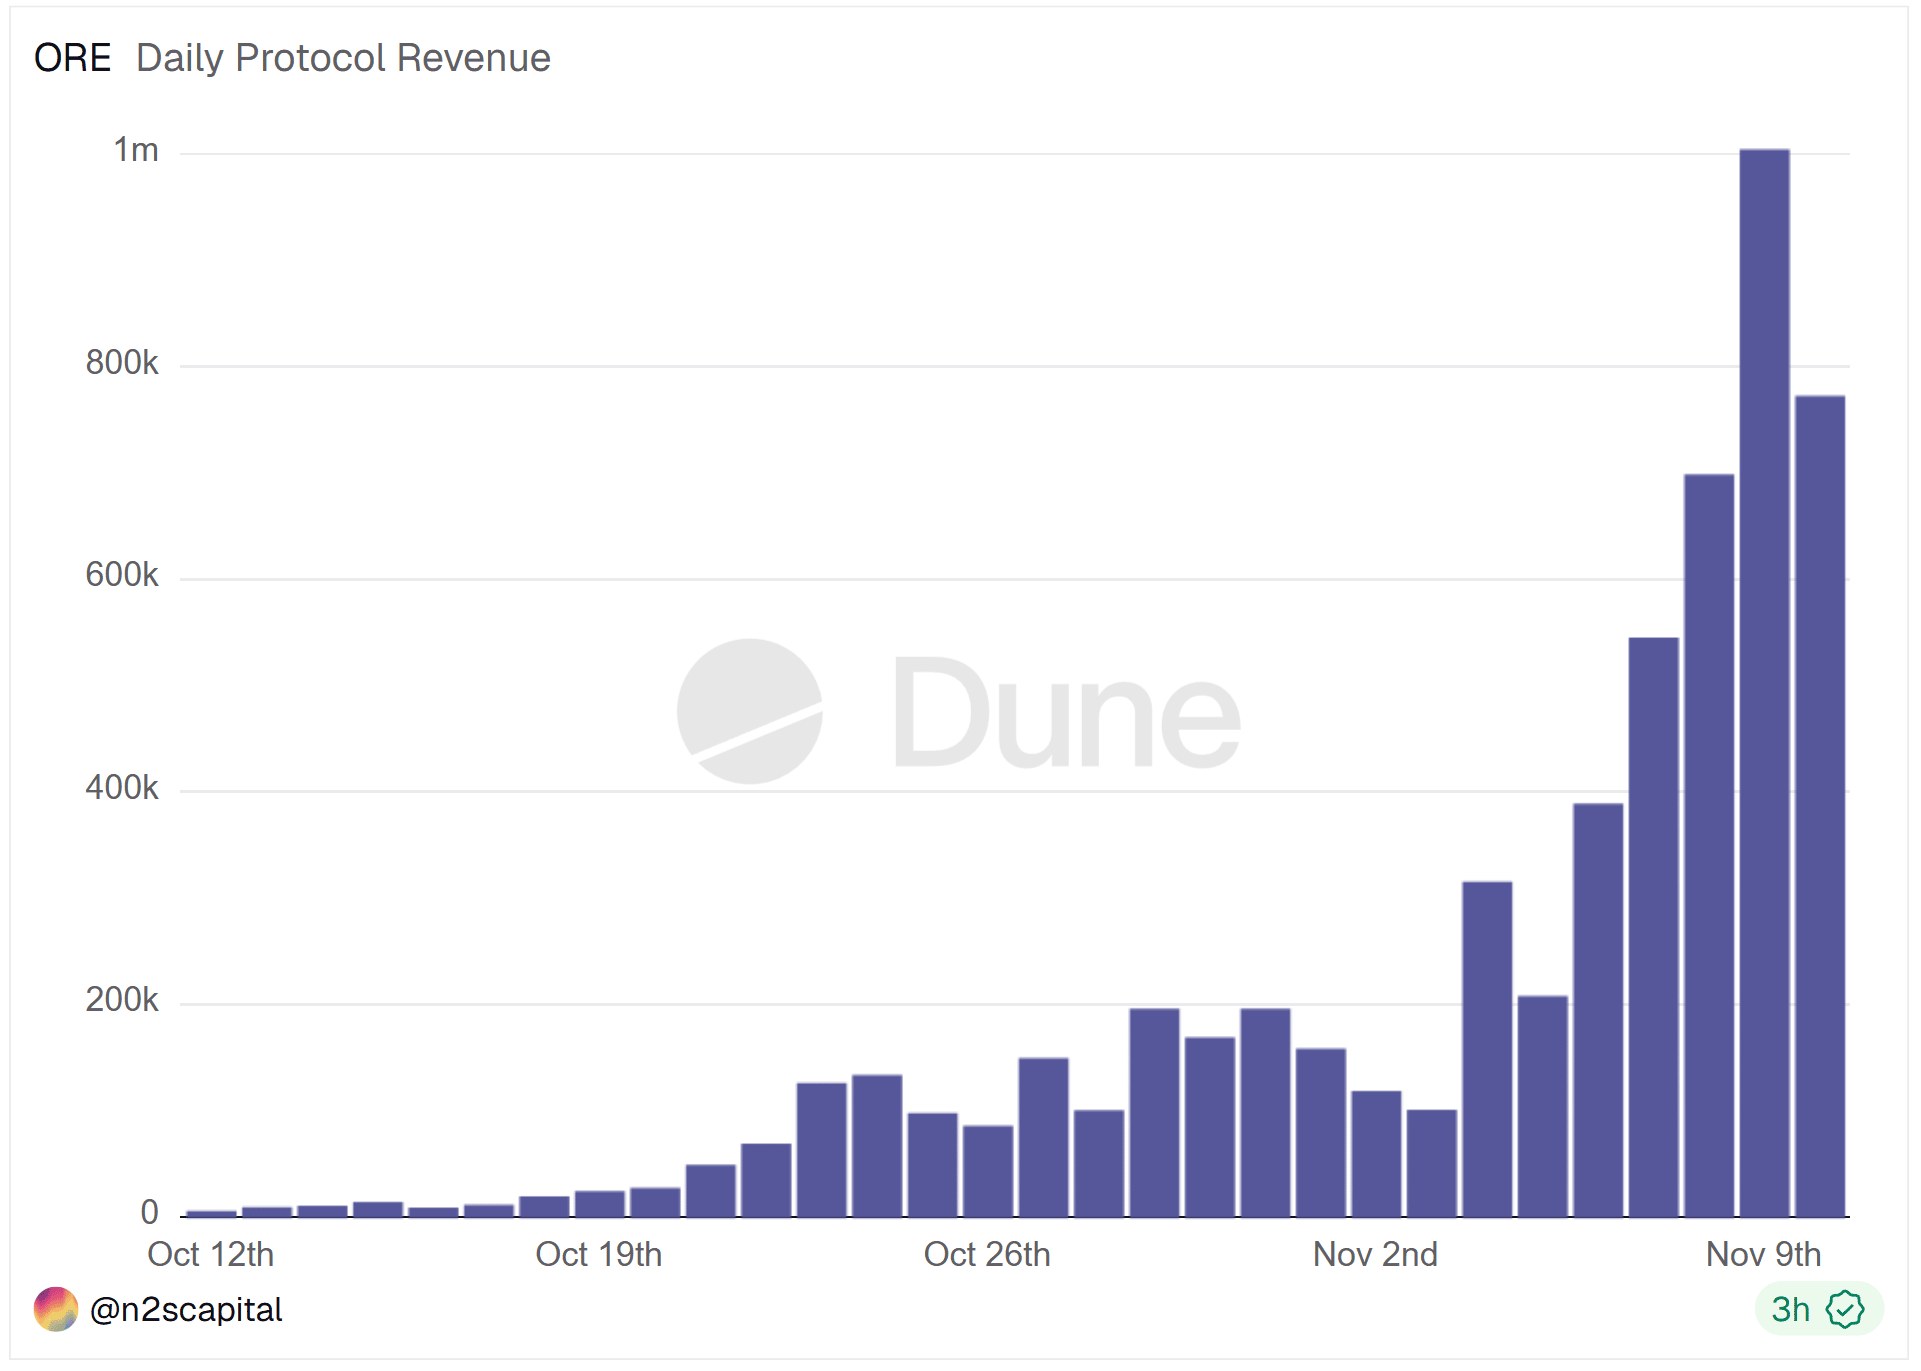Click the ORE title text

coord(72,58)
